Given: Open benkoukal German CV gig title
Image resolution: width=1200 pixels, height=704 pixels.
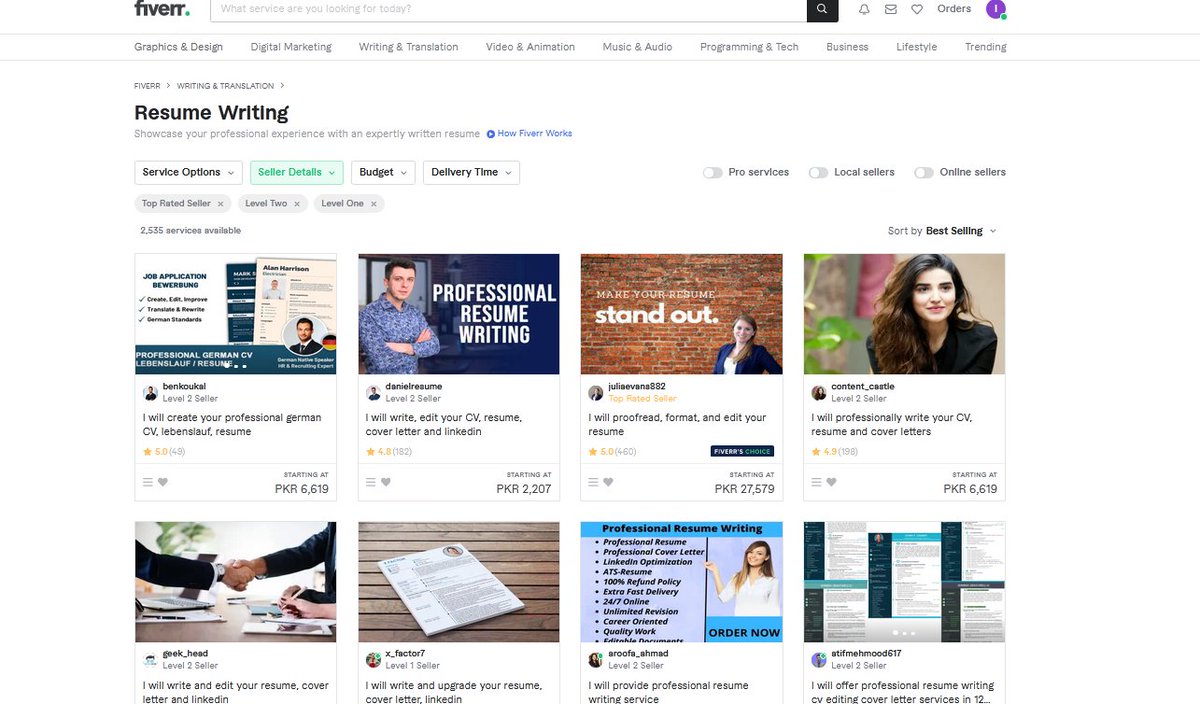Looking at the screenshot, I should 232,425.
